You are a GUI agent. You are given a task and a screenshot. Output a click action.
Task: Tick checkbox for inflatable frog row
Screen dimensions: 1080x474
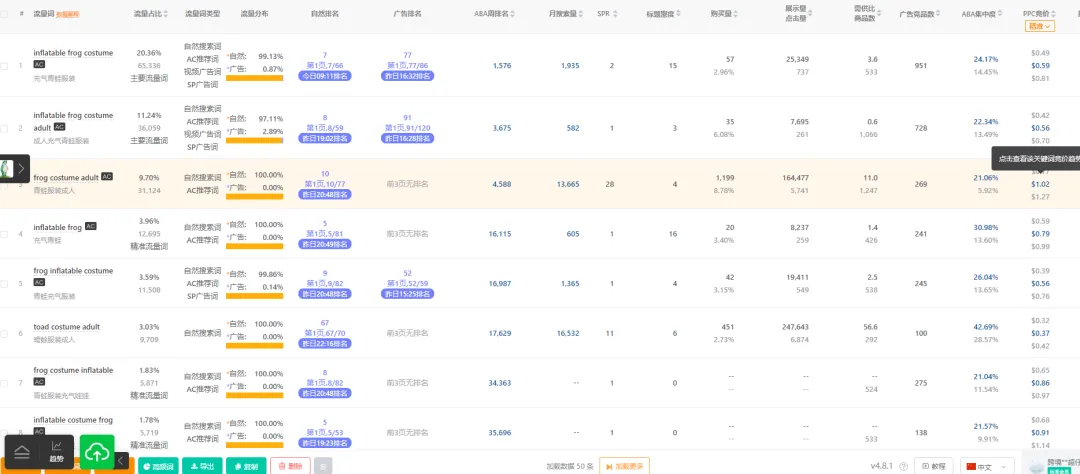pyautogui.click(x=5, y=234)
